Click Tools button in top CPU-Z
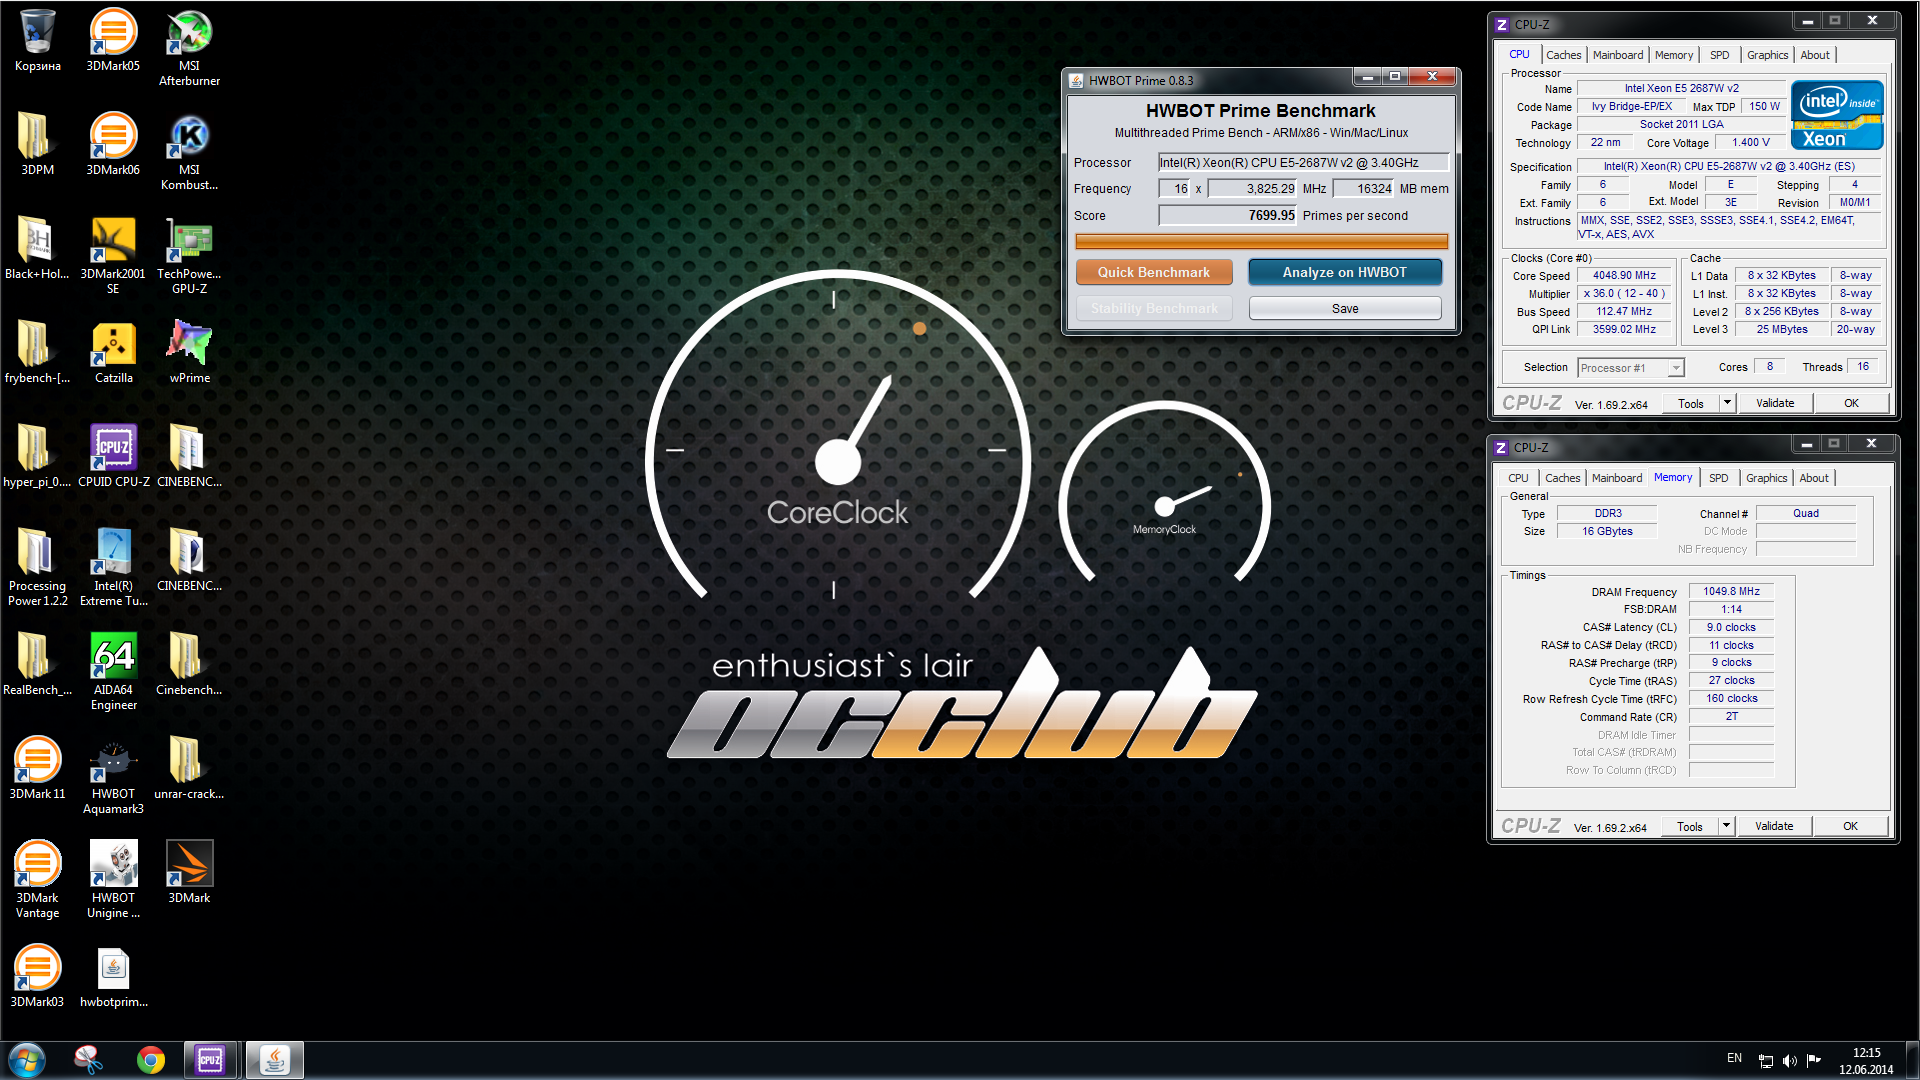 1691,403
